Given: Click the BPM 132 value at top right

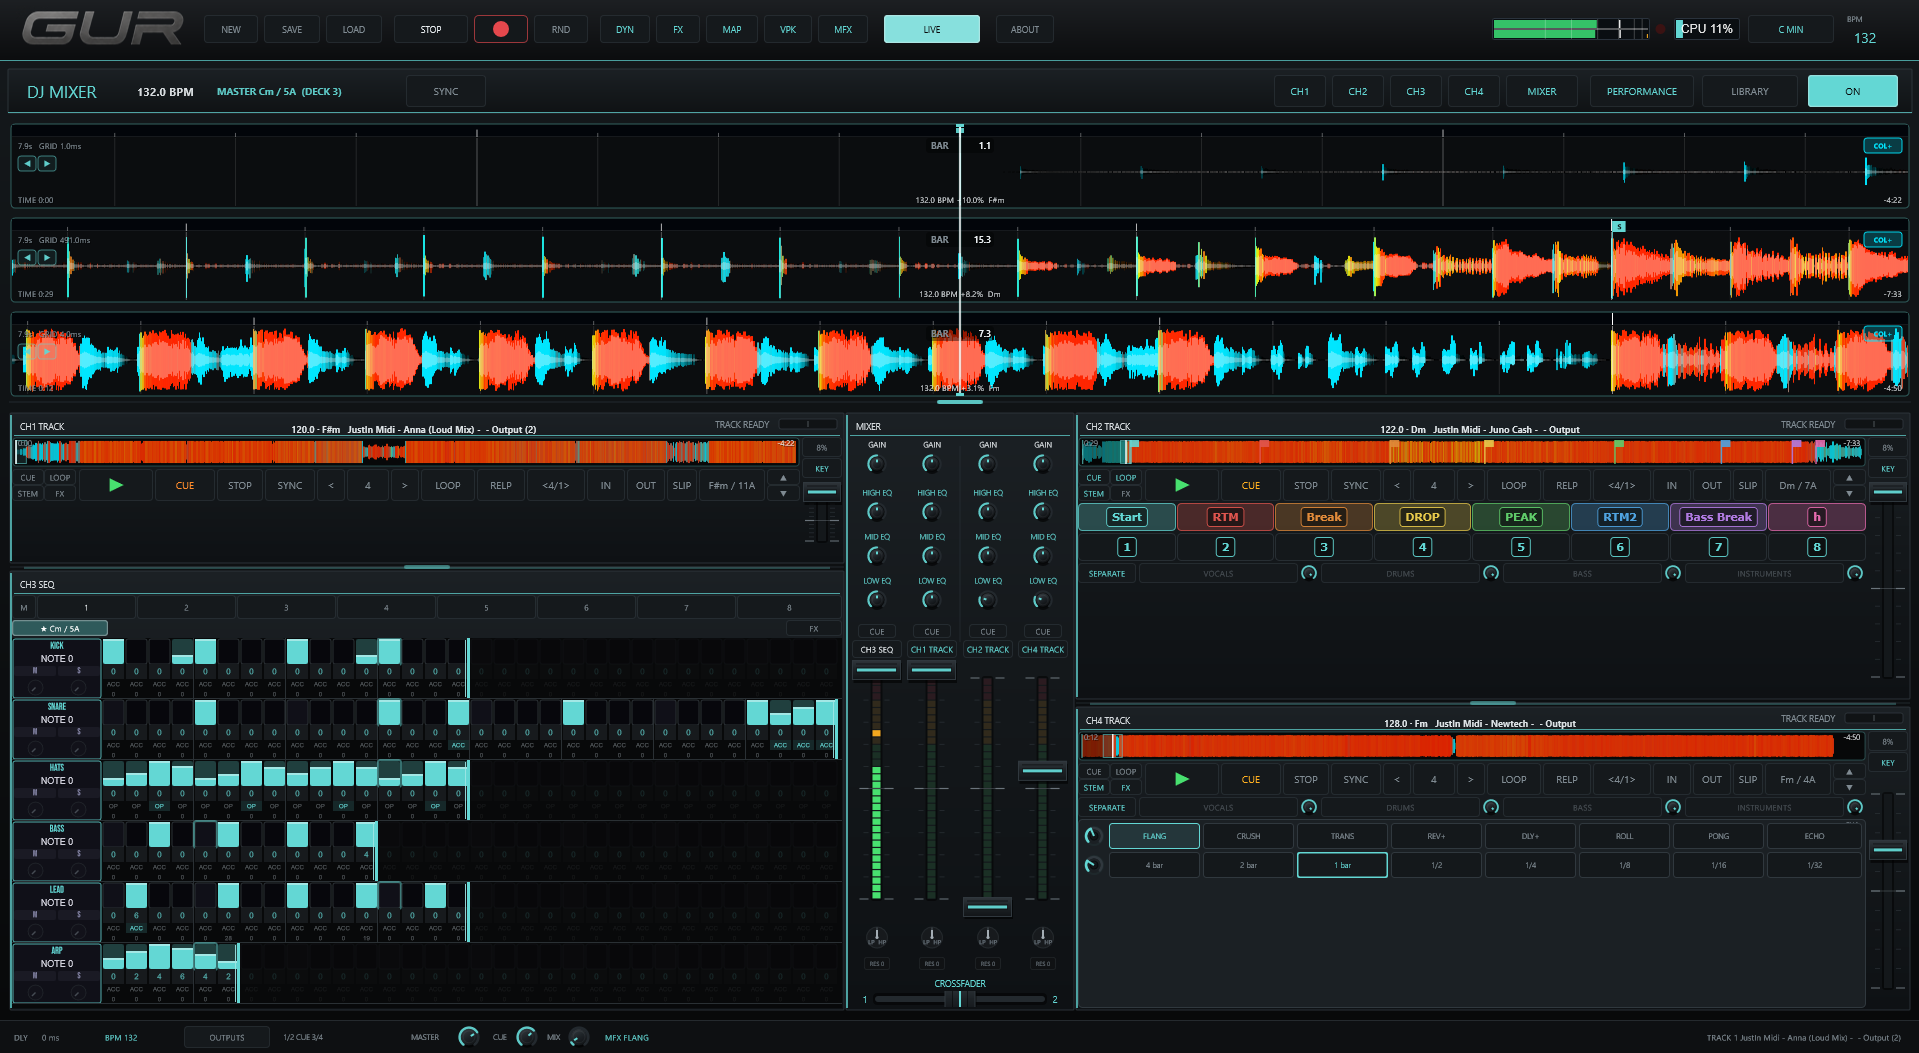Looking at the screenshot, I should pyautogui.click(x=1864, y=38).
